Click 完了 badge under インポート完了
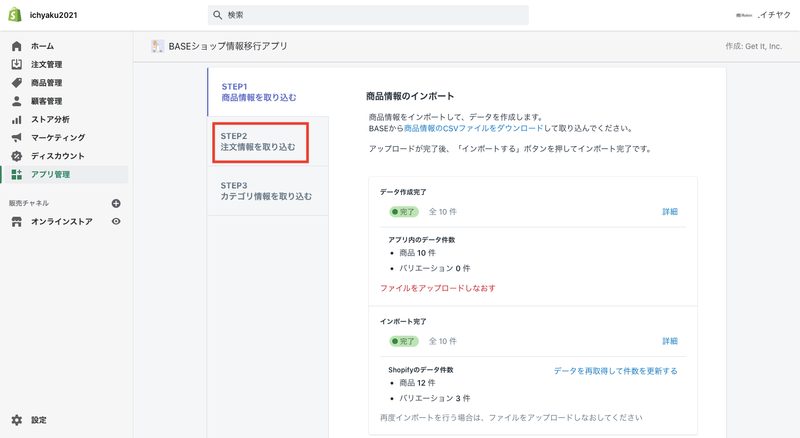This screenshot has height=438, width=800. tap(404, 341)
